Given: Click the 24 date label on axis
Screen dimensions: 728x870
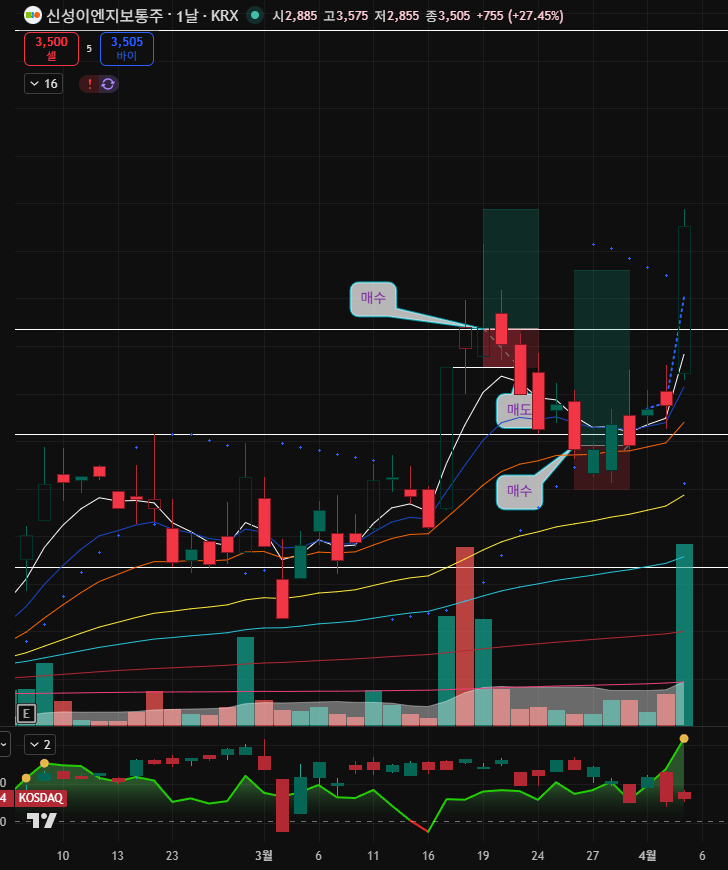Looking at the screenshot, I should (538, 855).
